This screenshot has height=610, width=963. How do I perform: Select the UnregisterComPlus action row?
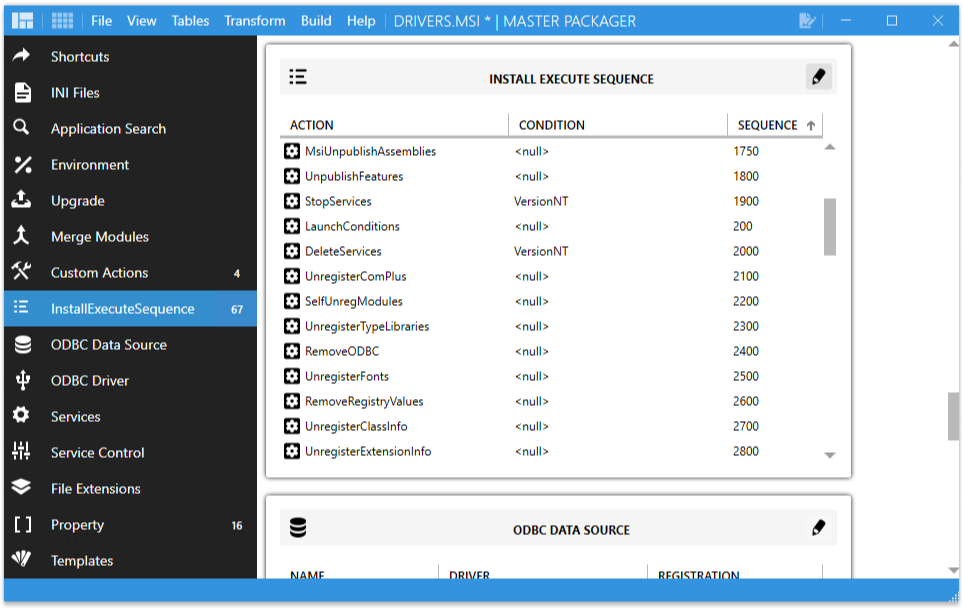(x=552, y=276)
